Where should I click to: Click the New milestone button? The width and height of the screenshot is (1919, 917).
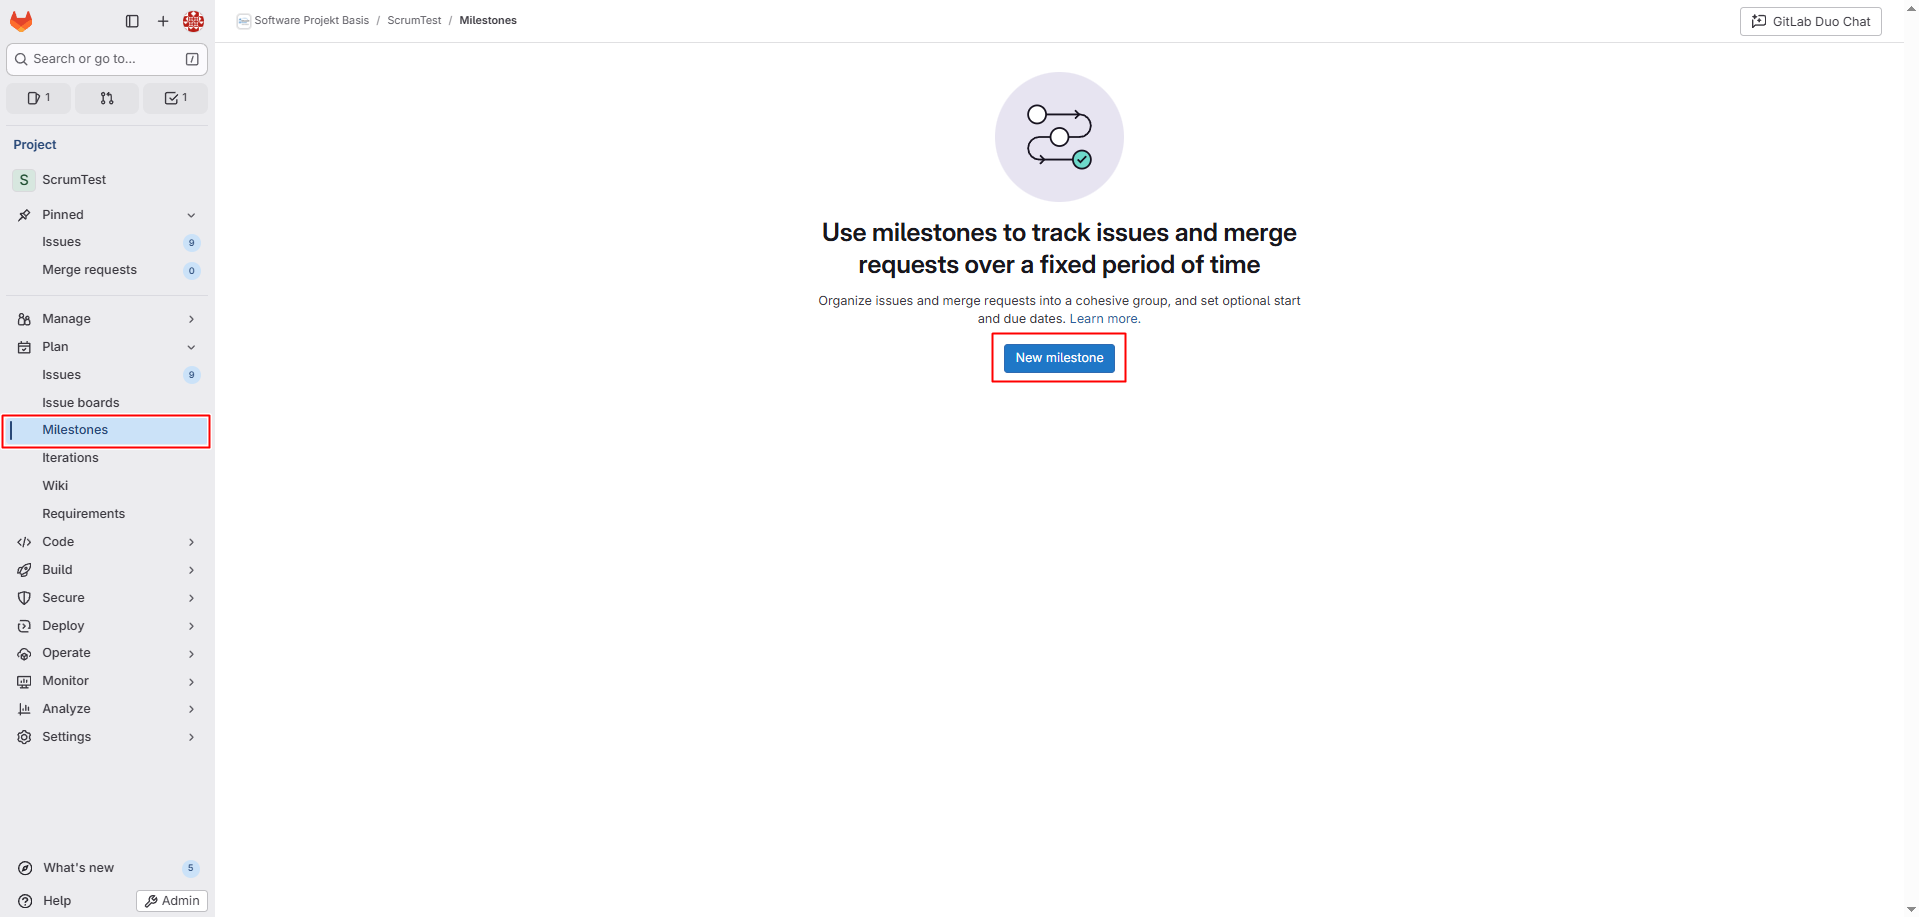(x=1058, y=358)
